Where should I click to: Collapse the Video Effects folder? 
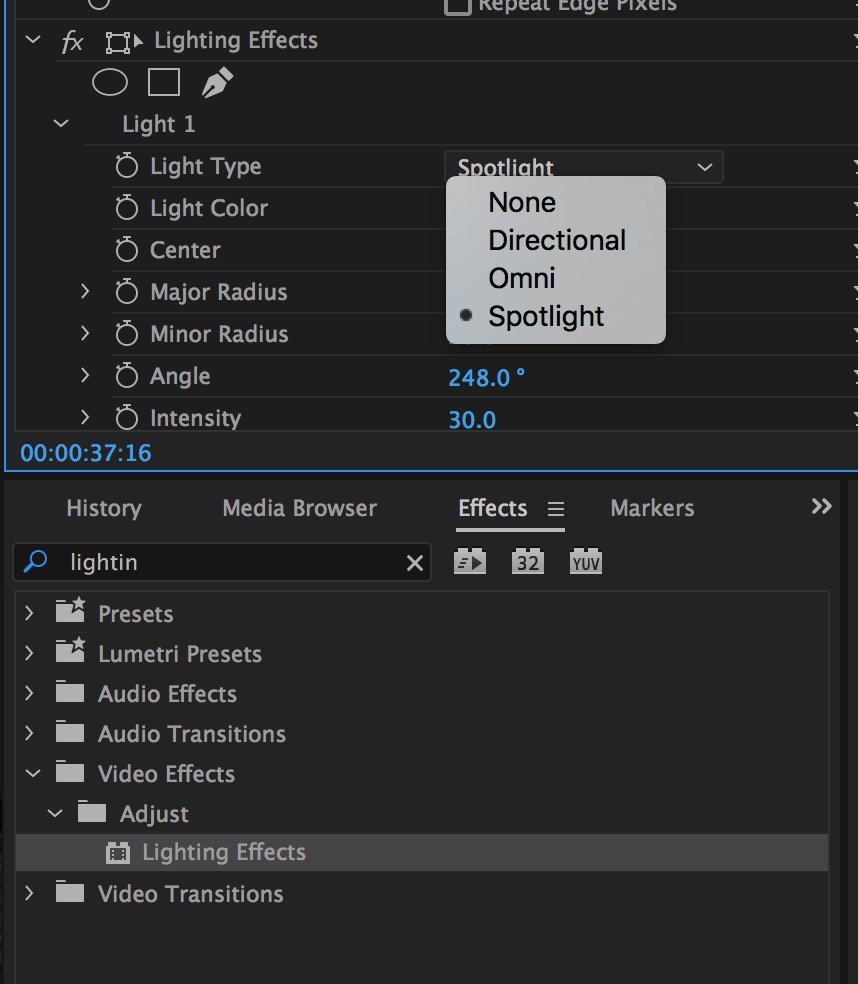[x=33, y=773]
